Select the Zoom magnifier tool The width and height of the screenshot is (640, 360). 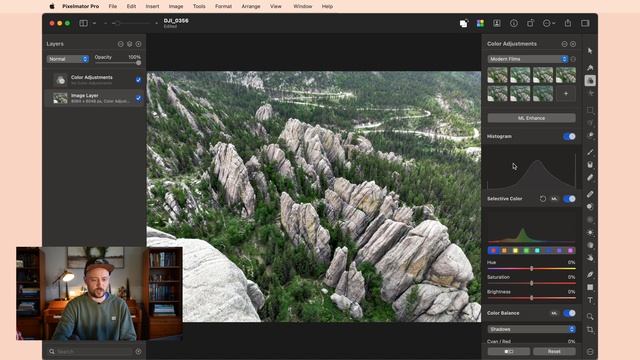590,316
